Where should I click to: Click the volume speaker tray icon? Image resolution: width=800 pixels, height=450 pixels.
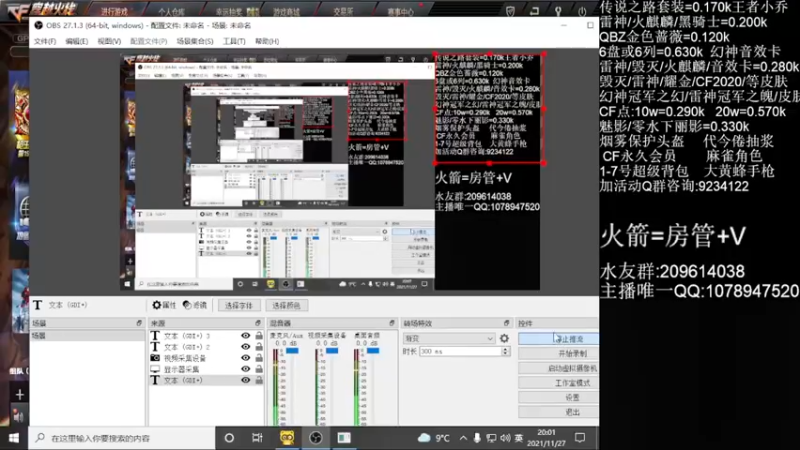click(x=505, y=438)
